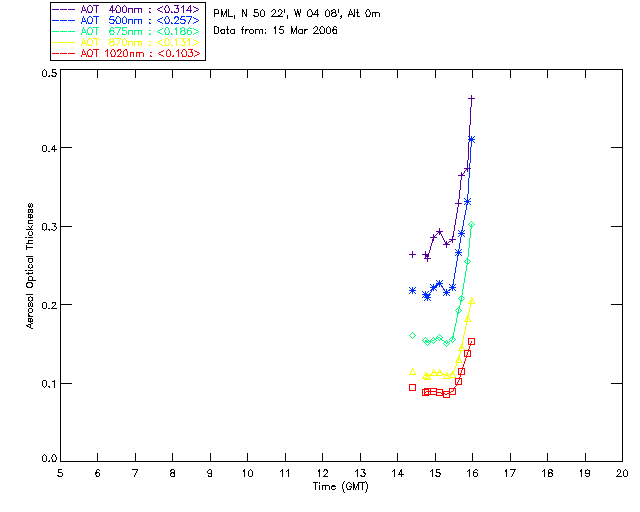The width and height of the screenshot is (640, 512).
Task: Select the red dashed line sample in legend
Action: [x=64, y=53]
